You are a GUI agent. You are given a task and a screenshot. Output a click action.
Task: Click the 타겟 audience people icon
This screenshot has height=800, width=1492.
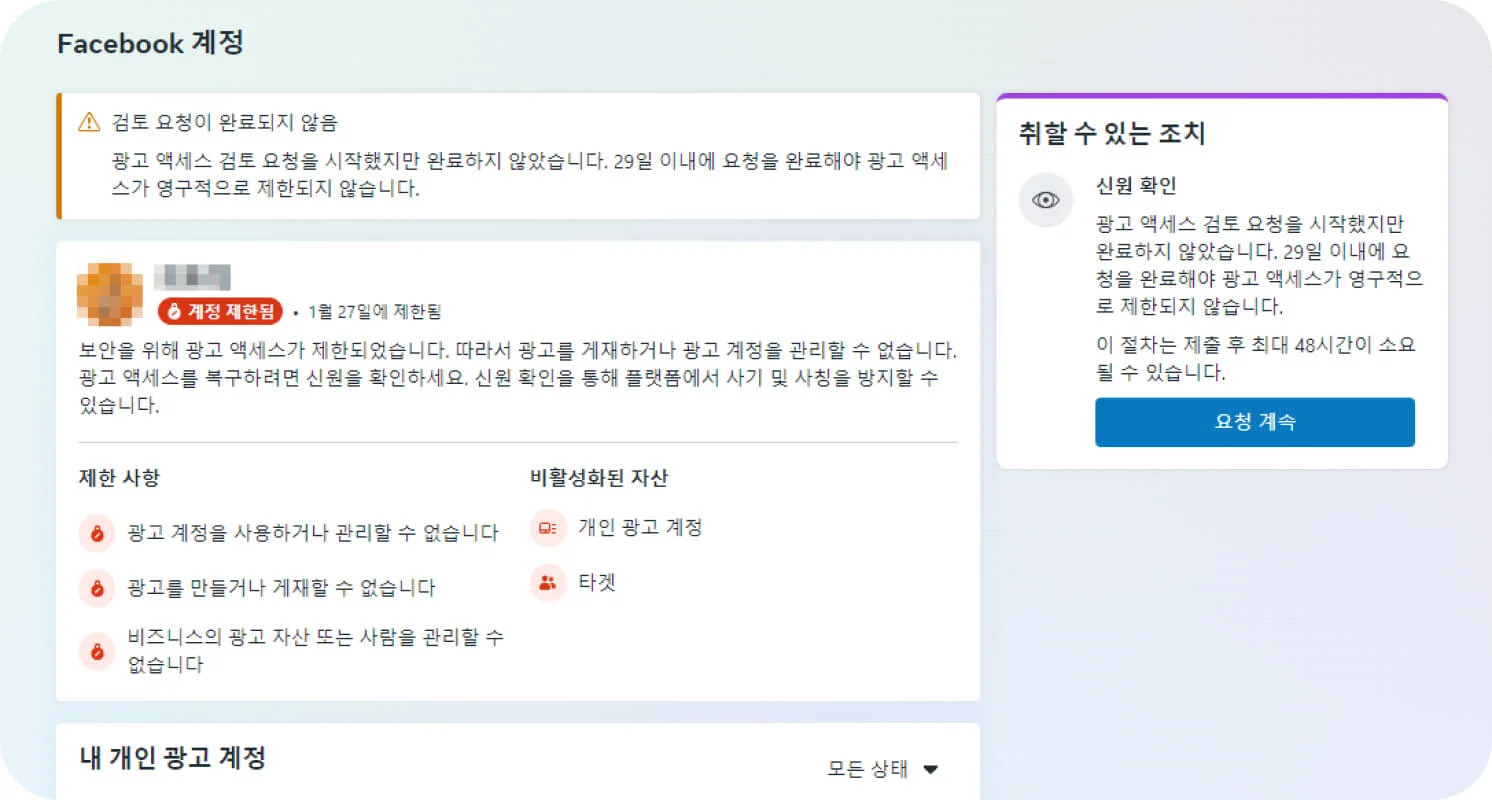(x=548, y=583)
